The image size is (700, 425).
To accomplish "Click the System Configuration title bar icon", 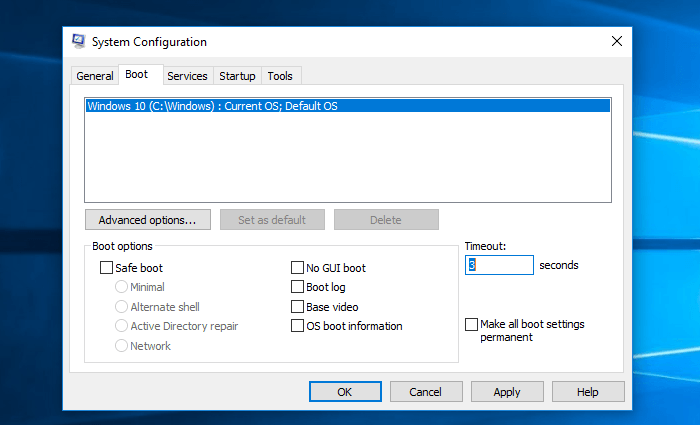I will (x=78, y=41).
